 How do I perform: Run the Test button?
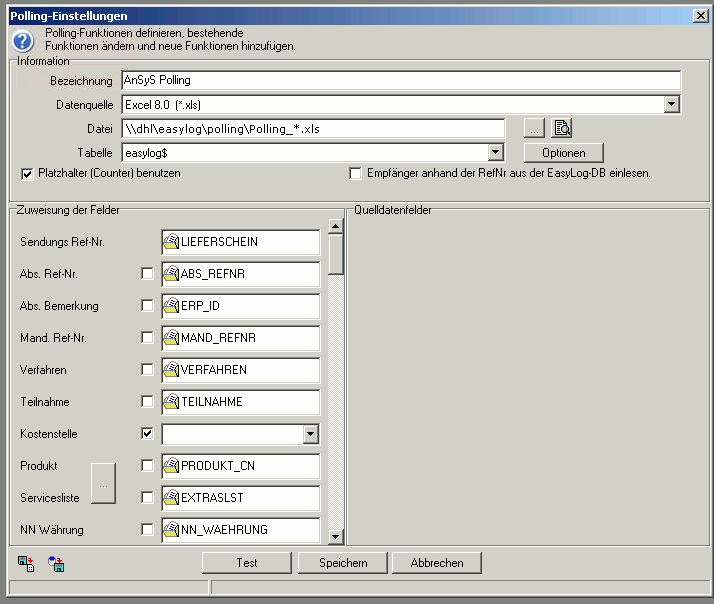[247, 563]
